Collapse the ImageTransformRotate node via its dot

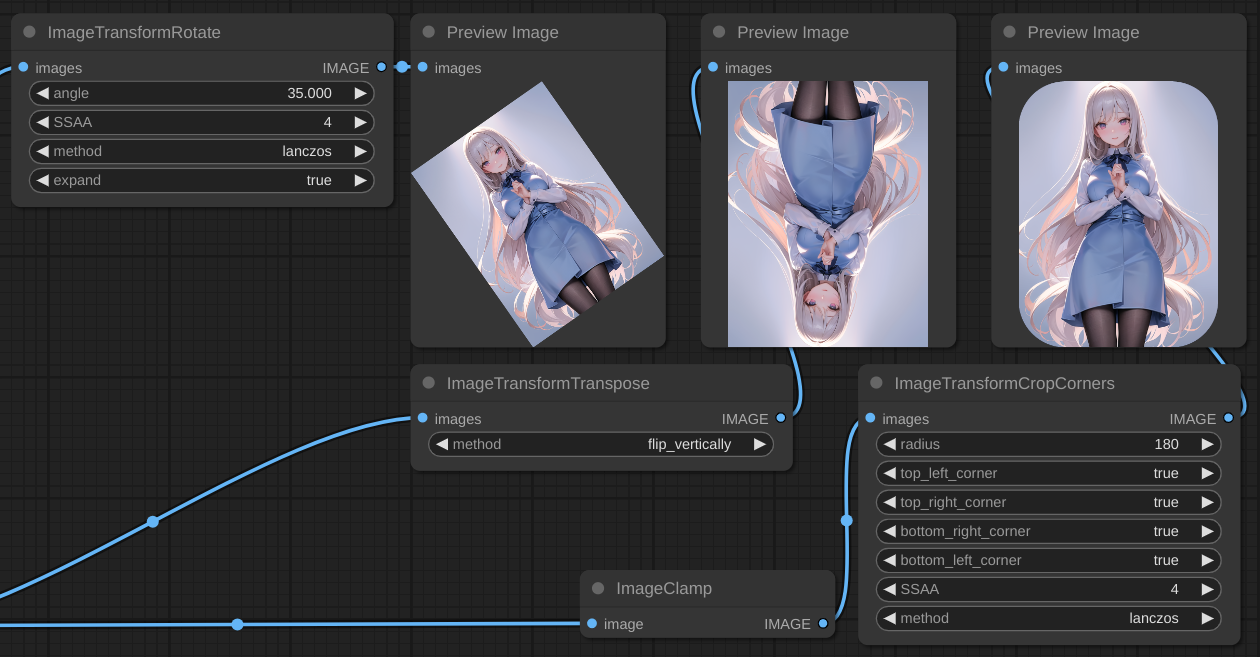[x=29, y=32]
